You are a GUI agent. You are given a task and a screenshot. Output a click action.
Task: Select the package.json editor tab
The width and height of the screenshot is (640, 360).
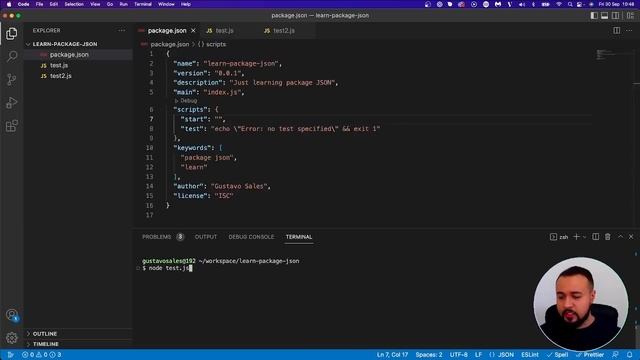tap(167, 31)
